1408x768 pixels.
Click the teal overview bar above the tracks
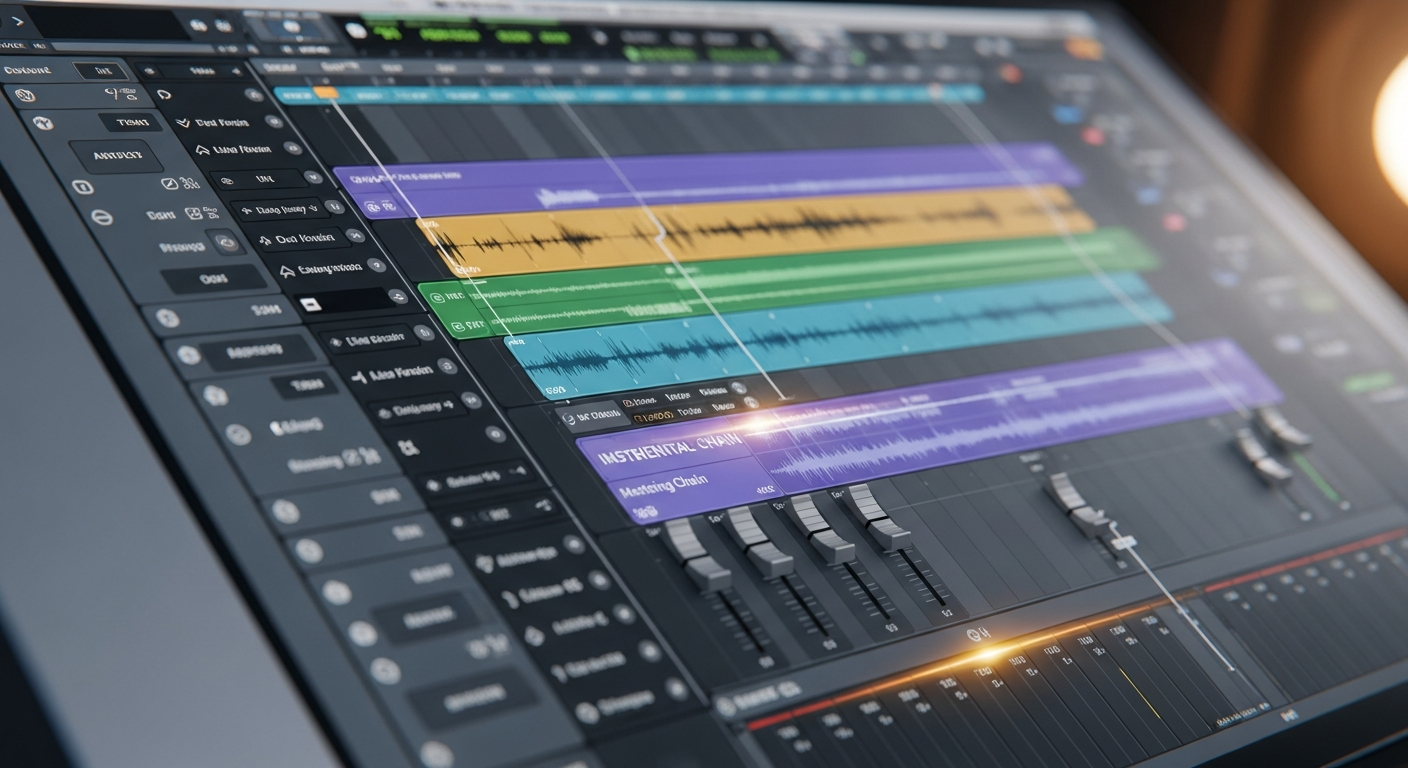pyautogui.click(x=628, y=95)
